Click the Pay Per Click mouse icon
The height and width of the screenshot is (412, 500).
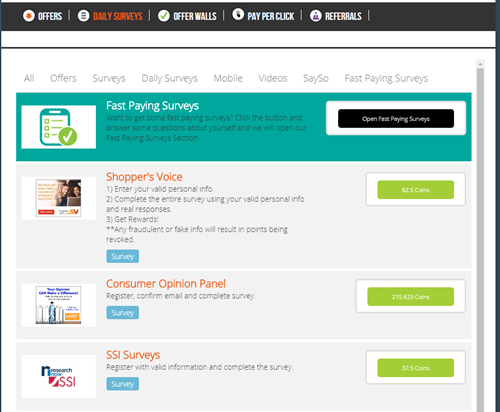tap(238, 14)
